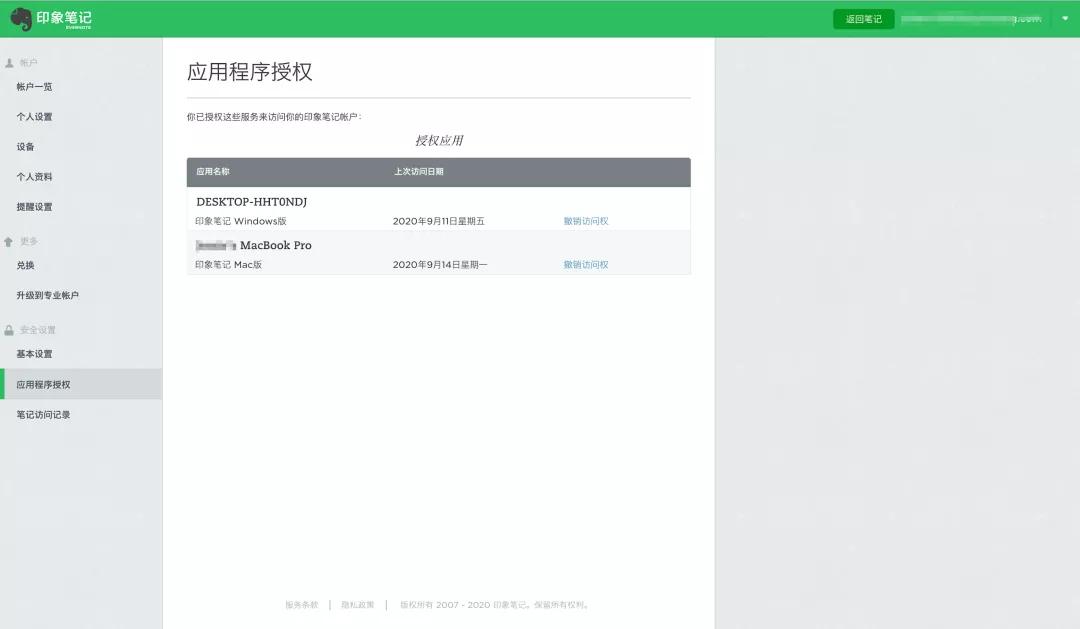Revoke access for DESKTOP-HHT0NDJ via 撤销访问权
The image size is (1080, 629).
click(586, 221)
